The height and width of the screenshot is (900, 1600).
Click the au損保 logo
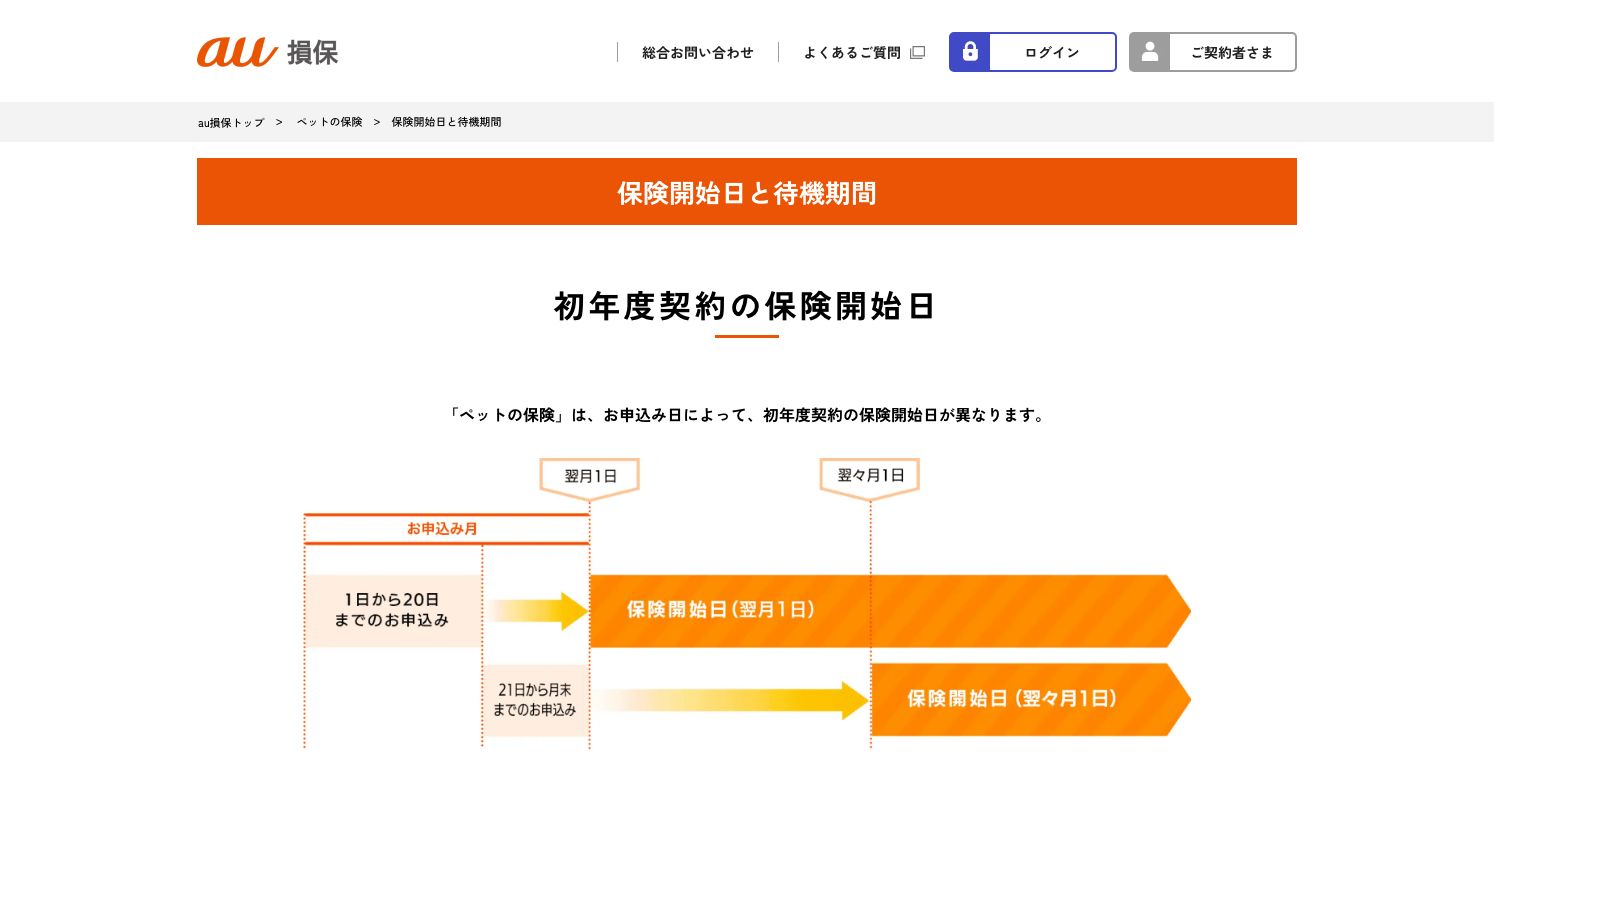[x=268, y=52]
